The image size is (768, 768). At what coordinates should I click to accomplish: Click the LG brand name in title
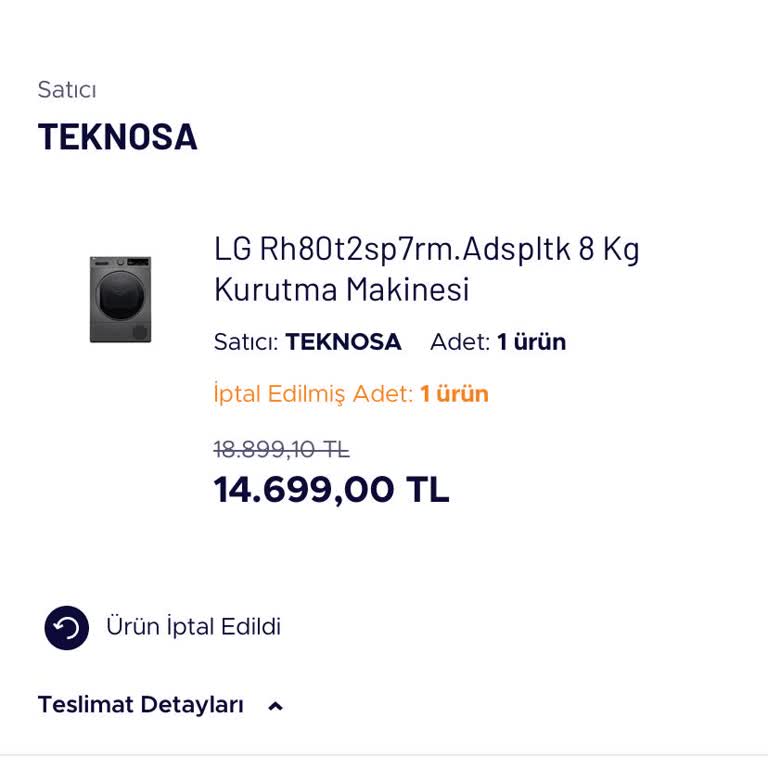[232, 248]
